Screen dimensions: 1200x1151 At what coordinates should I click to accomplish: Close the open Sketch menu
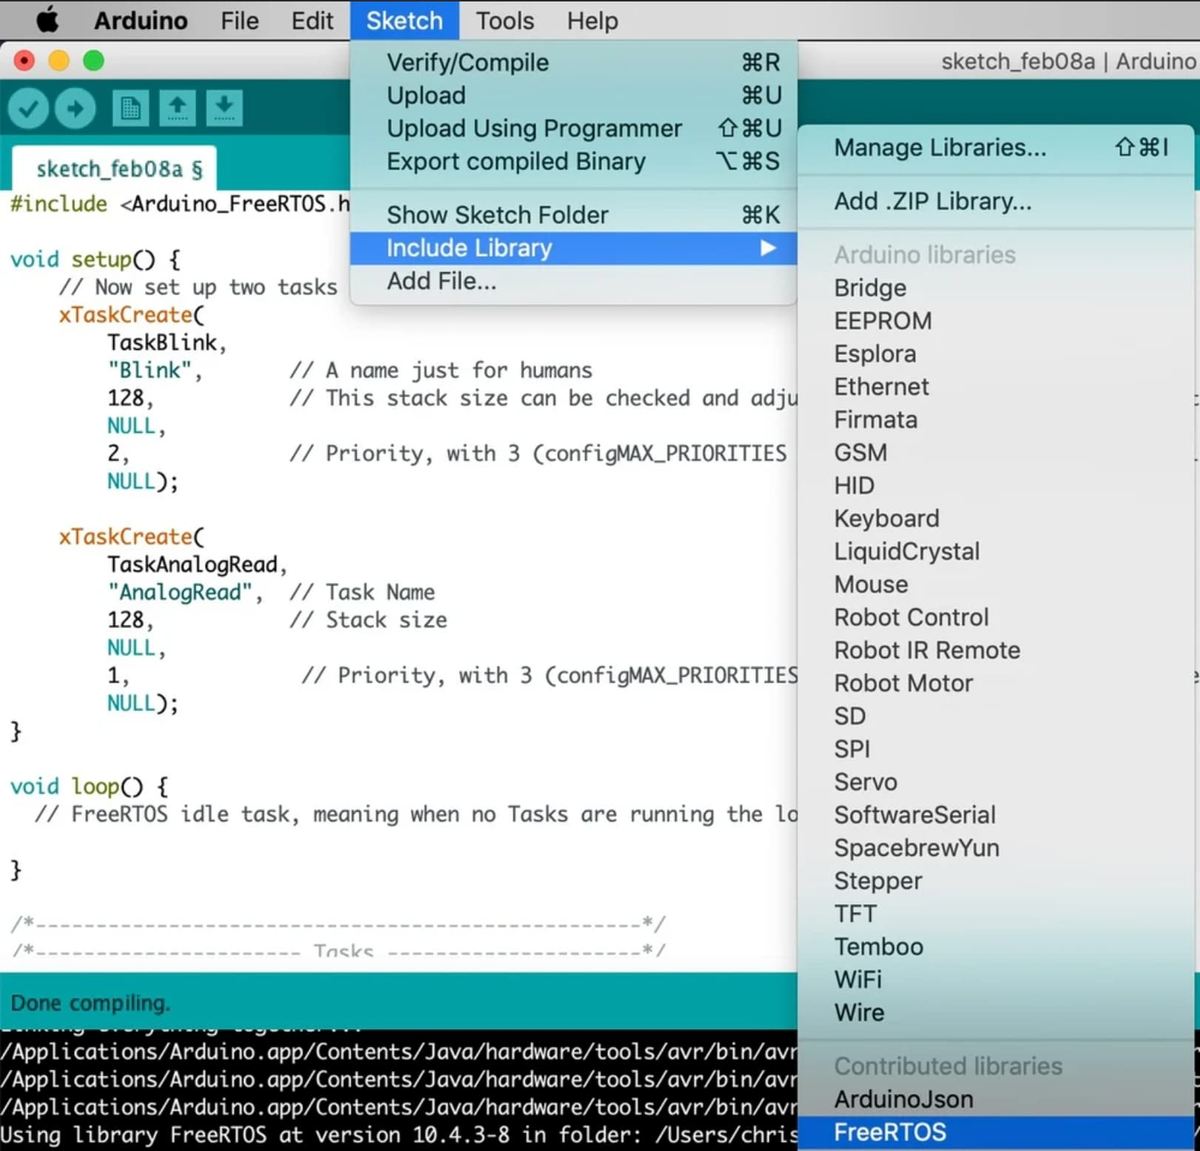(x=404, y=20)
